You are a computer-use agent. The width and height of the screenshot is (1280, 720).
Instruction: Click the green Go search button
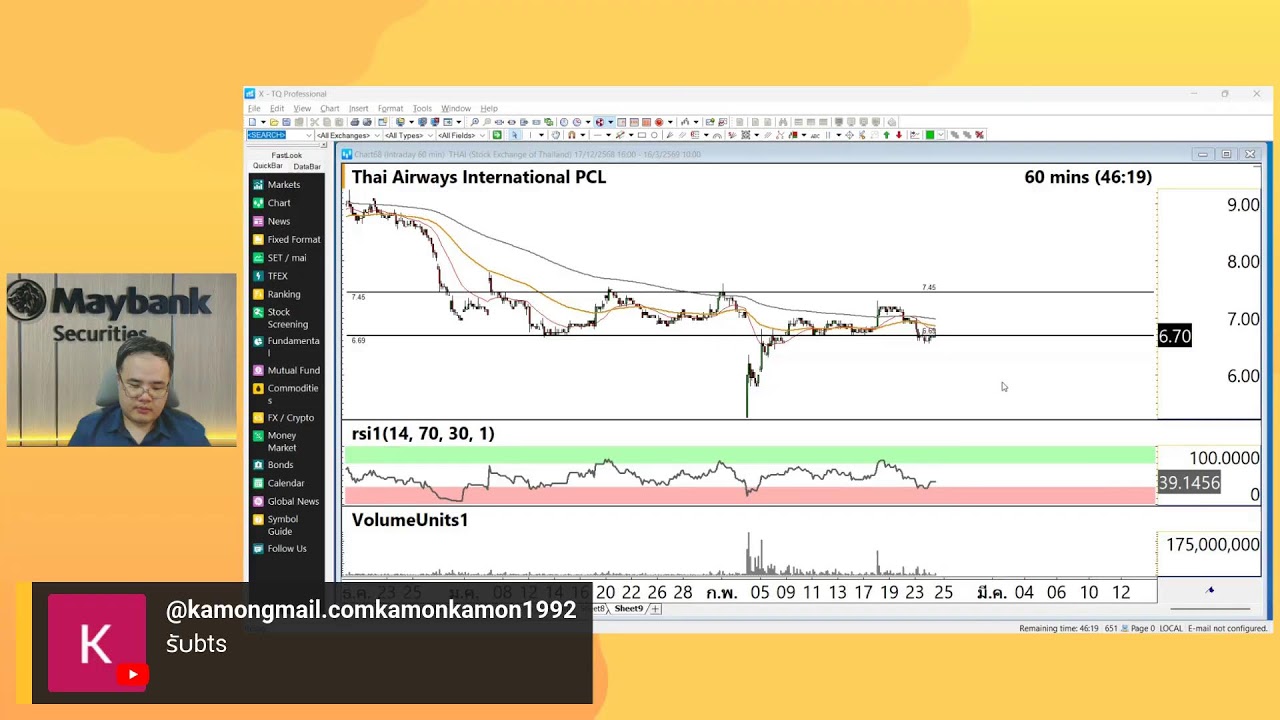(497, 135)
